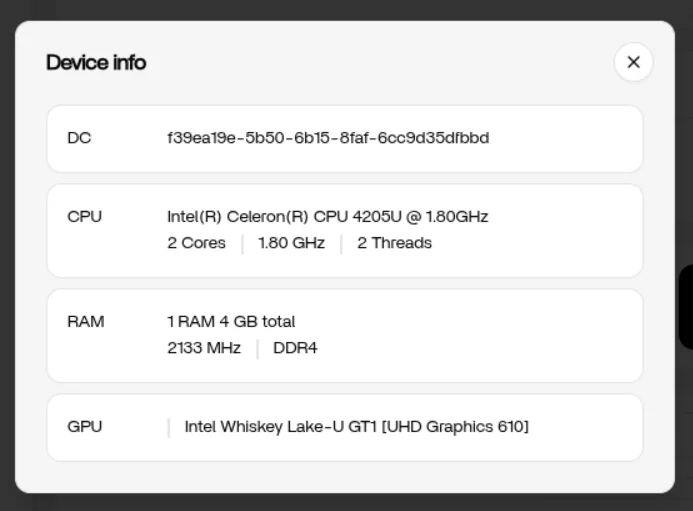Click the RAM label
Screen dimensions: 693x511
click(86, 321)
